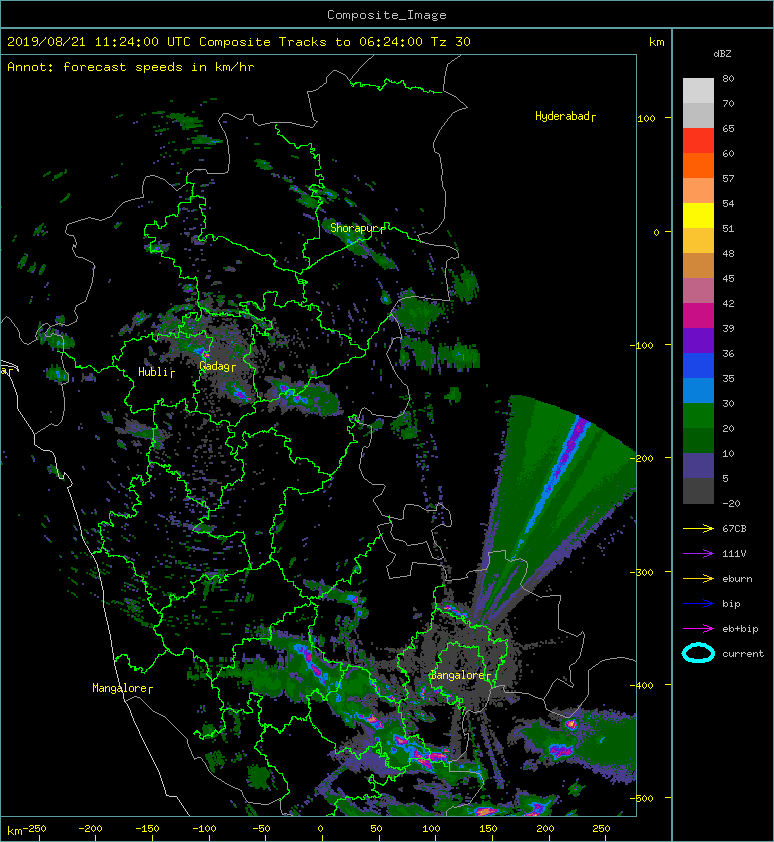Screen dimensions: 774x842
Task: Click the 80 value on dBZ scale
Action: [728, 78]
